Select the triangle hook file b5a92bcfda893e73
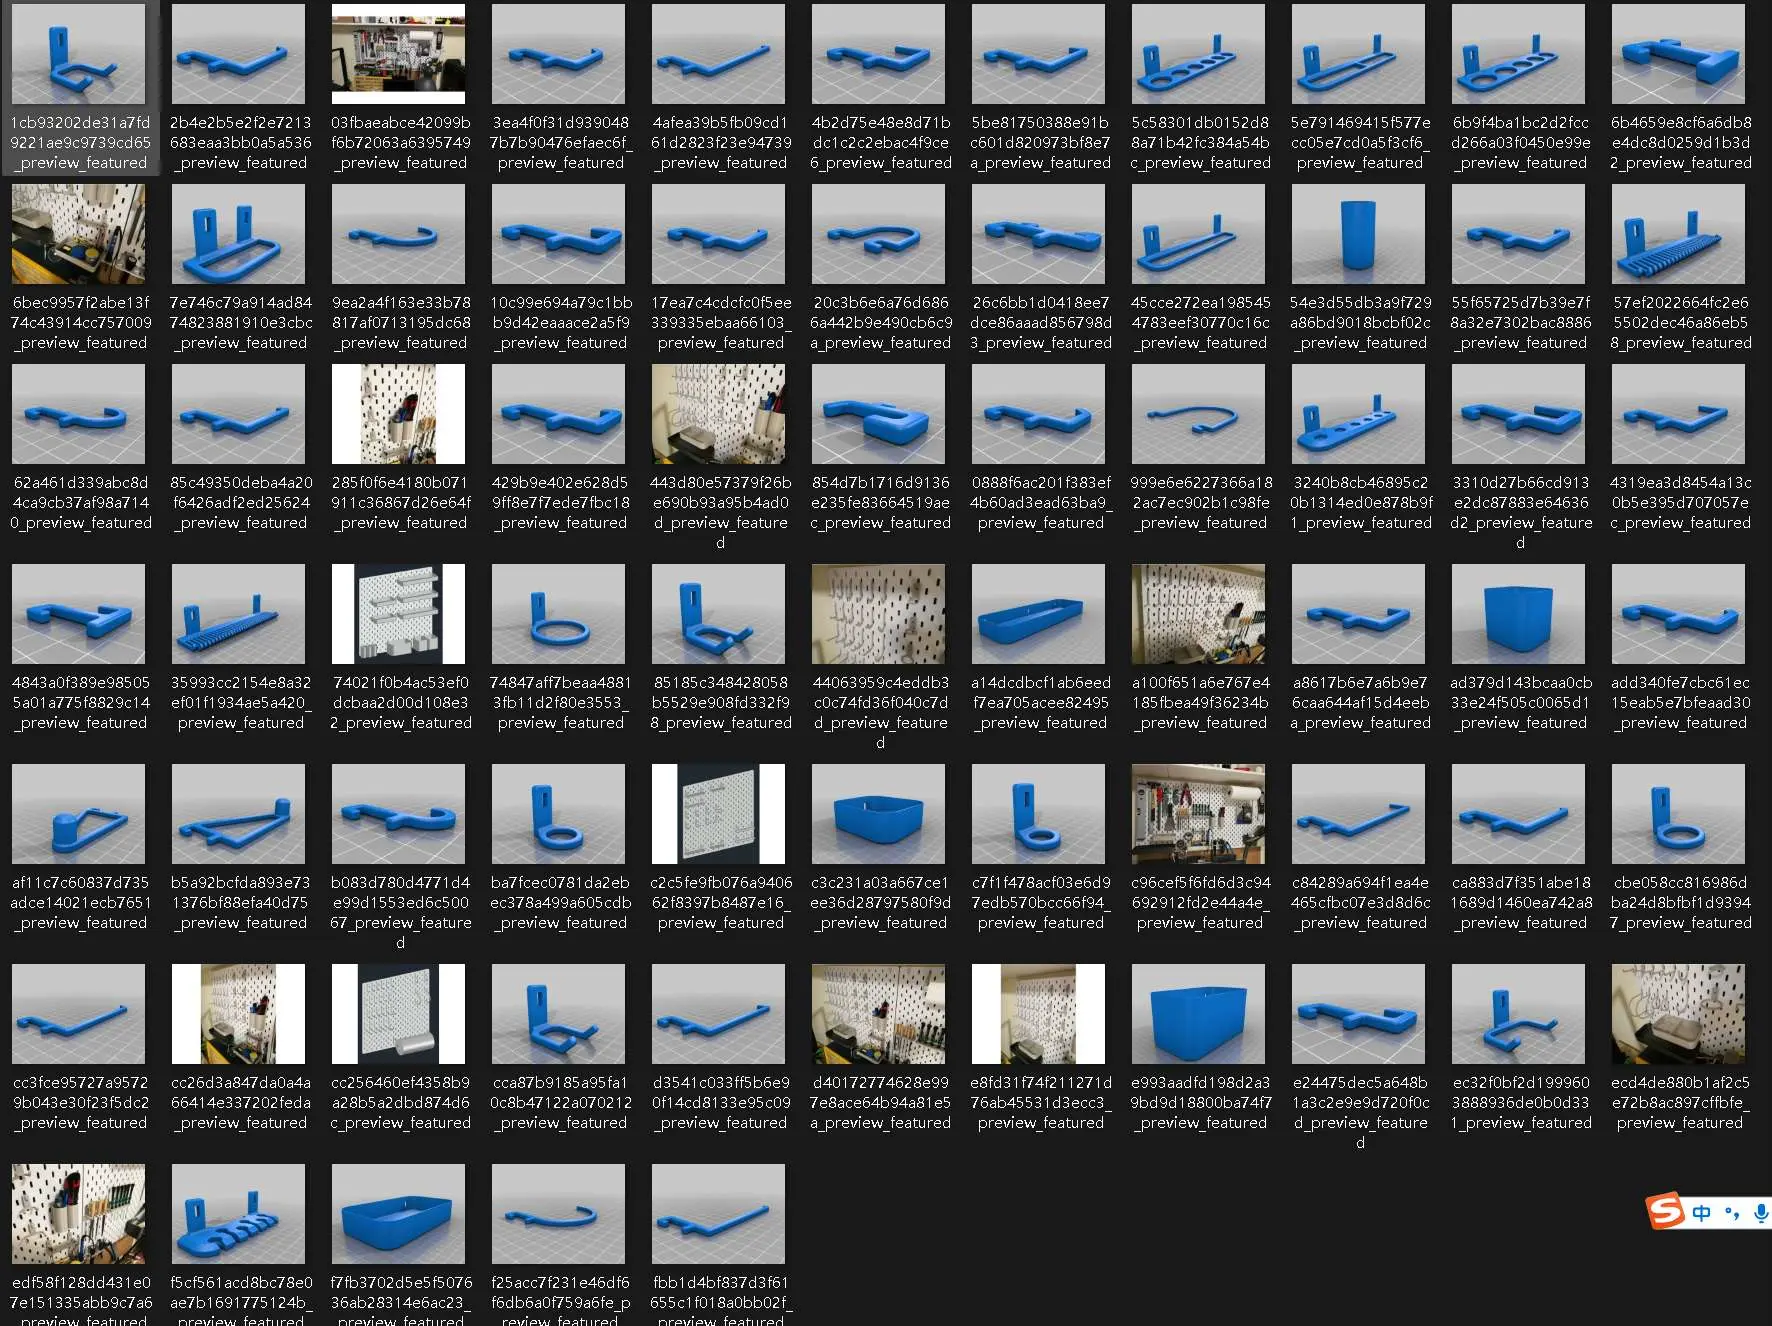Viewport: 1772px width, 1326px height. pyautogui.click(x=238, y=815)
